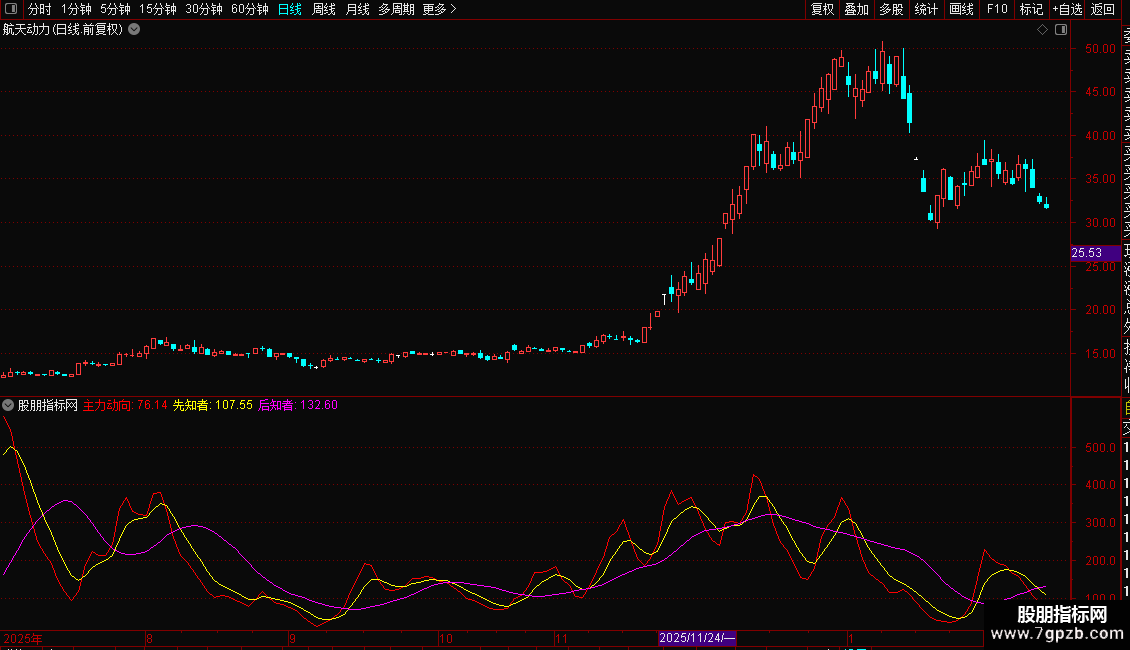Click month 10 on the time axis

point(445,638)
